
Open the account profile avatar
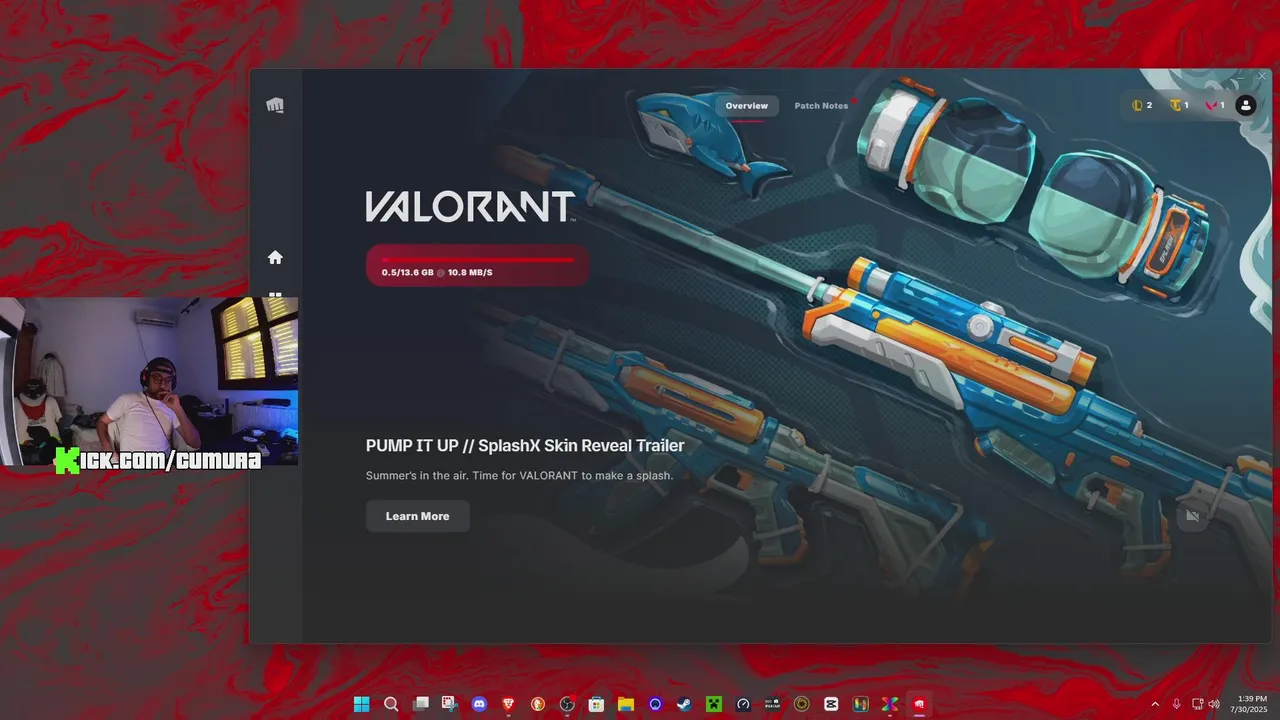tap(1245, 105)
